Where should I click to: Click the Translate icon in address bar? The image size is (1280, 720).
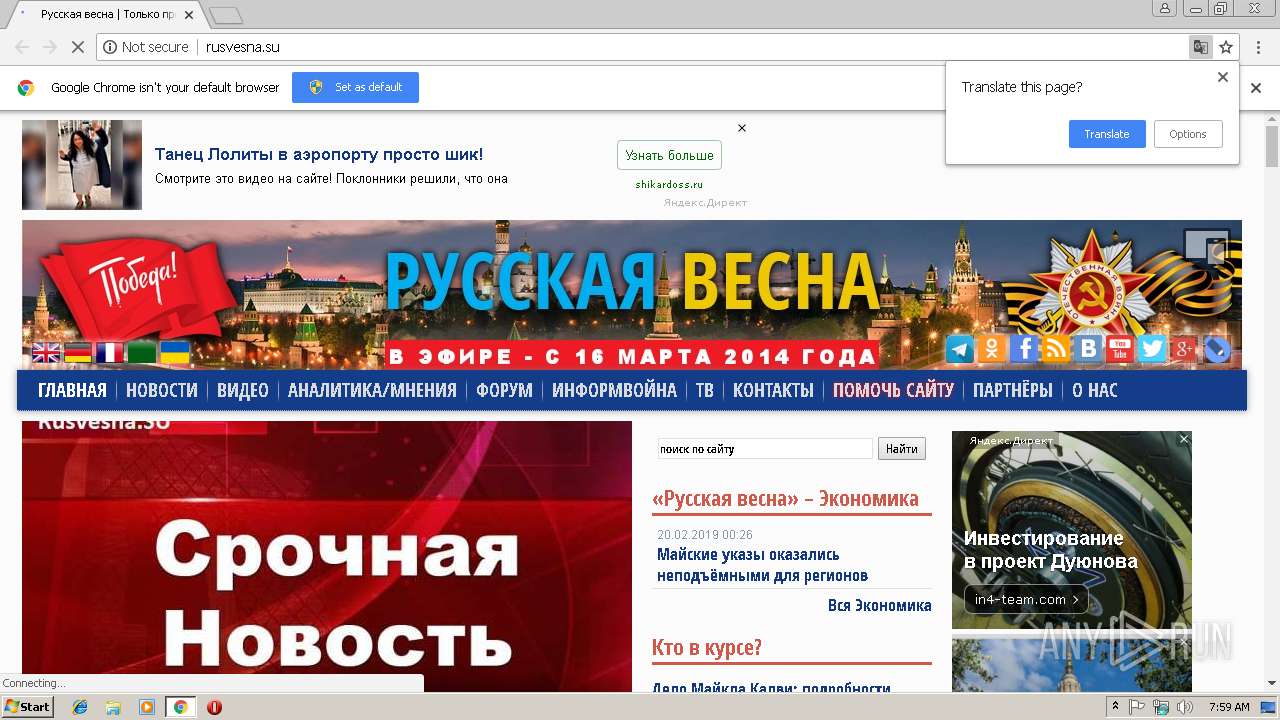[x=1200, y=47]
